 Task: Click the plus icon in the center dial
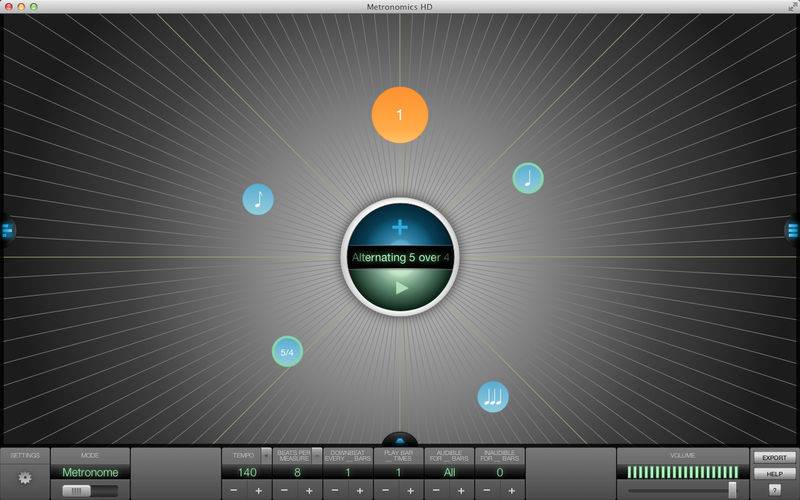pos(400,227)
